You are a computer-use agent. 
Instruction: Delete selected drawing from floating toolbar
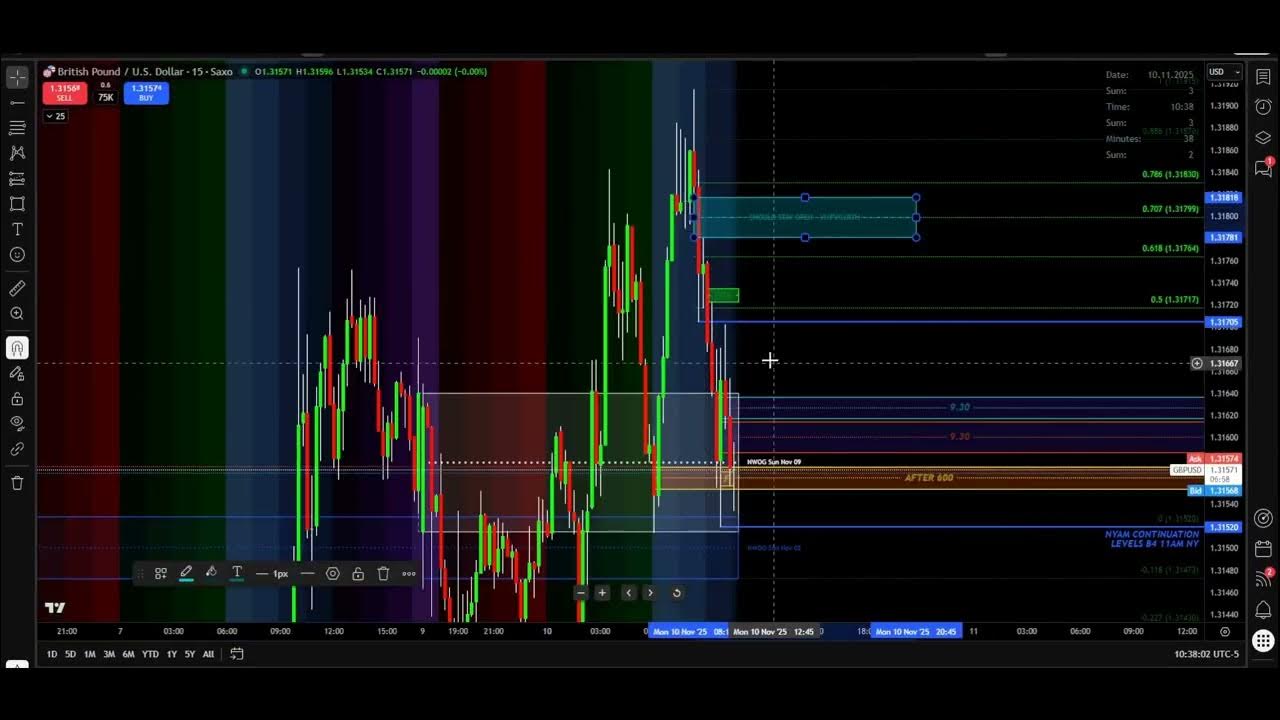[383, 574]
